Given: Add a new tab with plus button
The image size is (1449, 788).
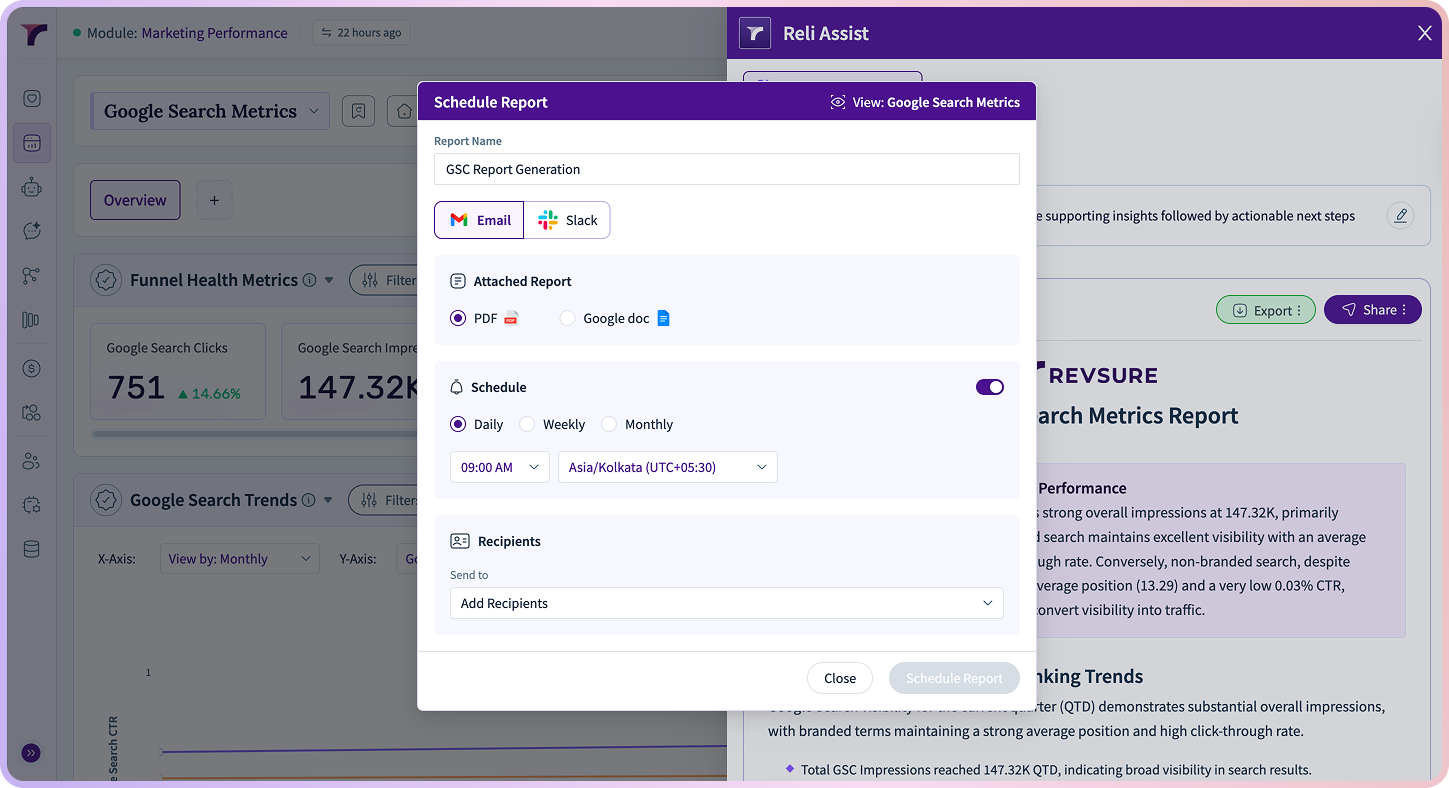Looking at the screenshot, I should pos(214,200).
